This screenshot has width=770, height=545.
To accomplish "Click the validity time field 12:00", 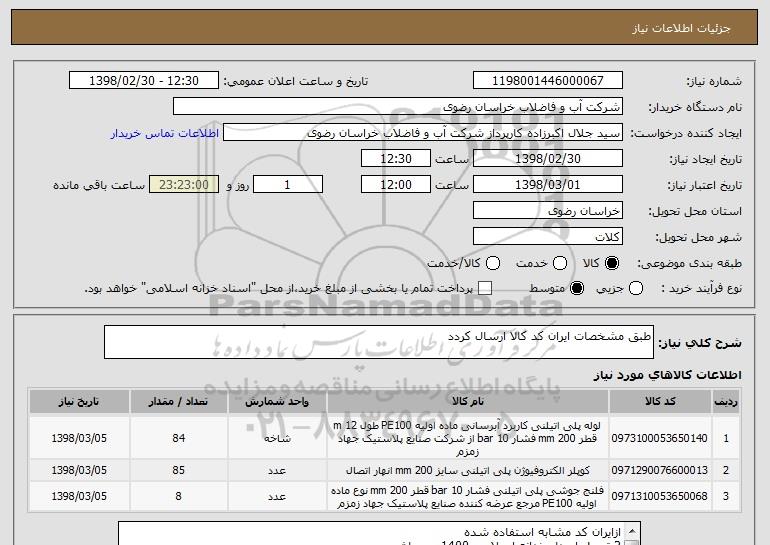I will pyautogui.click(x=396, y=185).
